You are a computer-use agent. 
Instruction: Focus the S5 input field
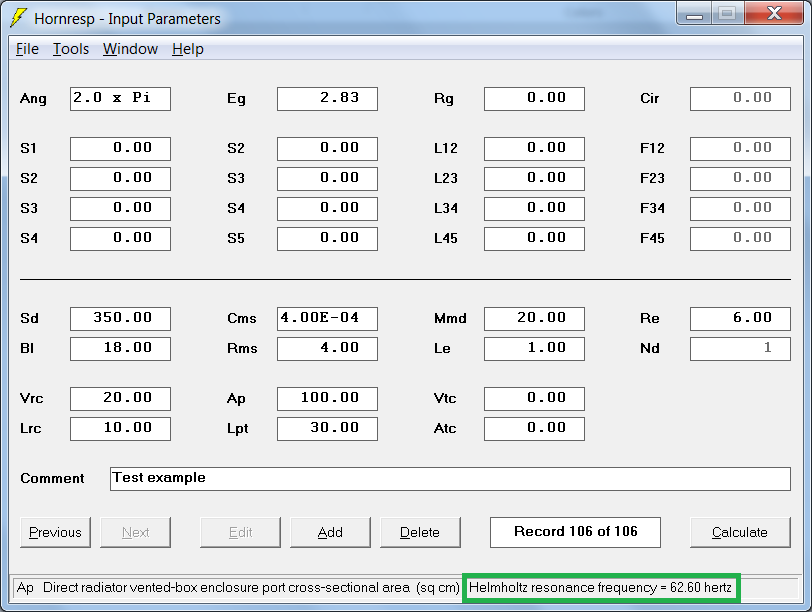coord(327,239)
